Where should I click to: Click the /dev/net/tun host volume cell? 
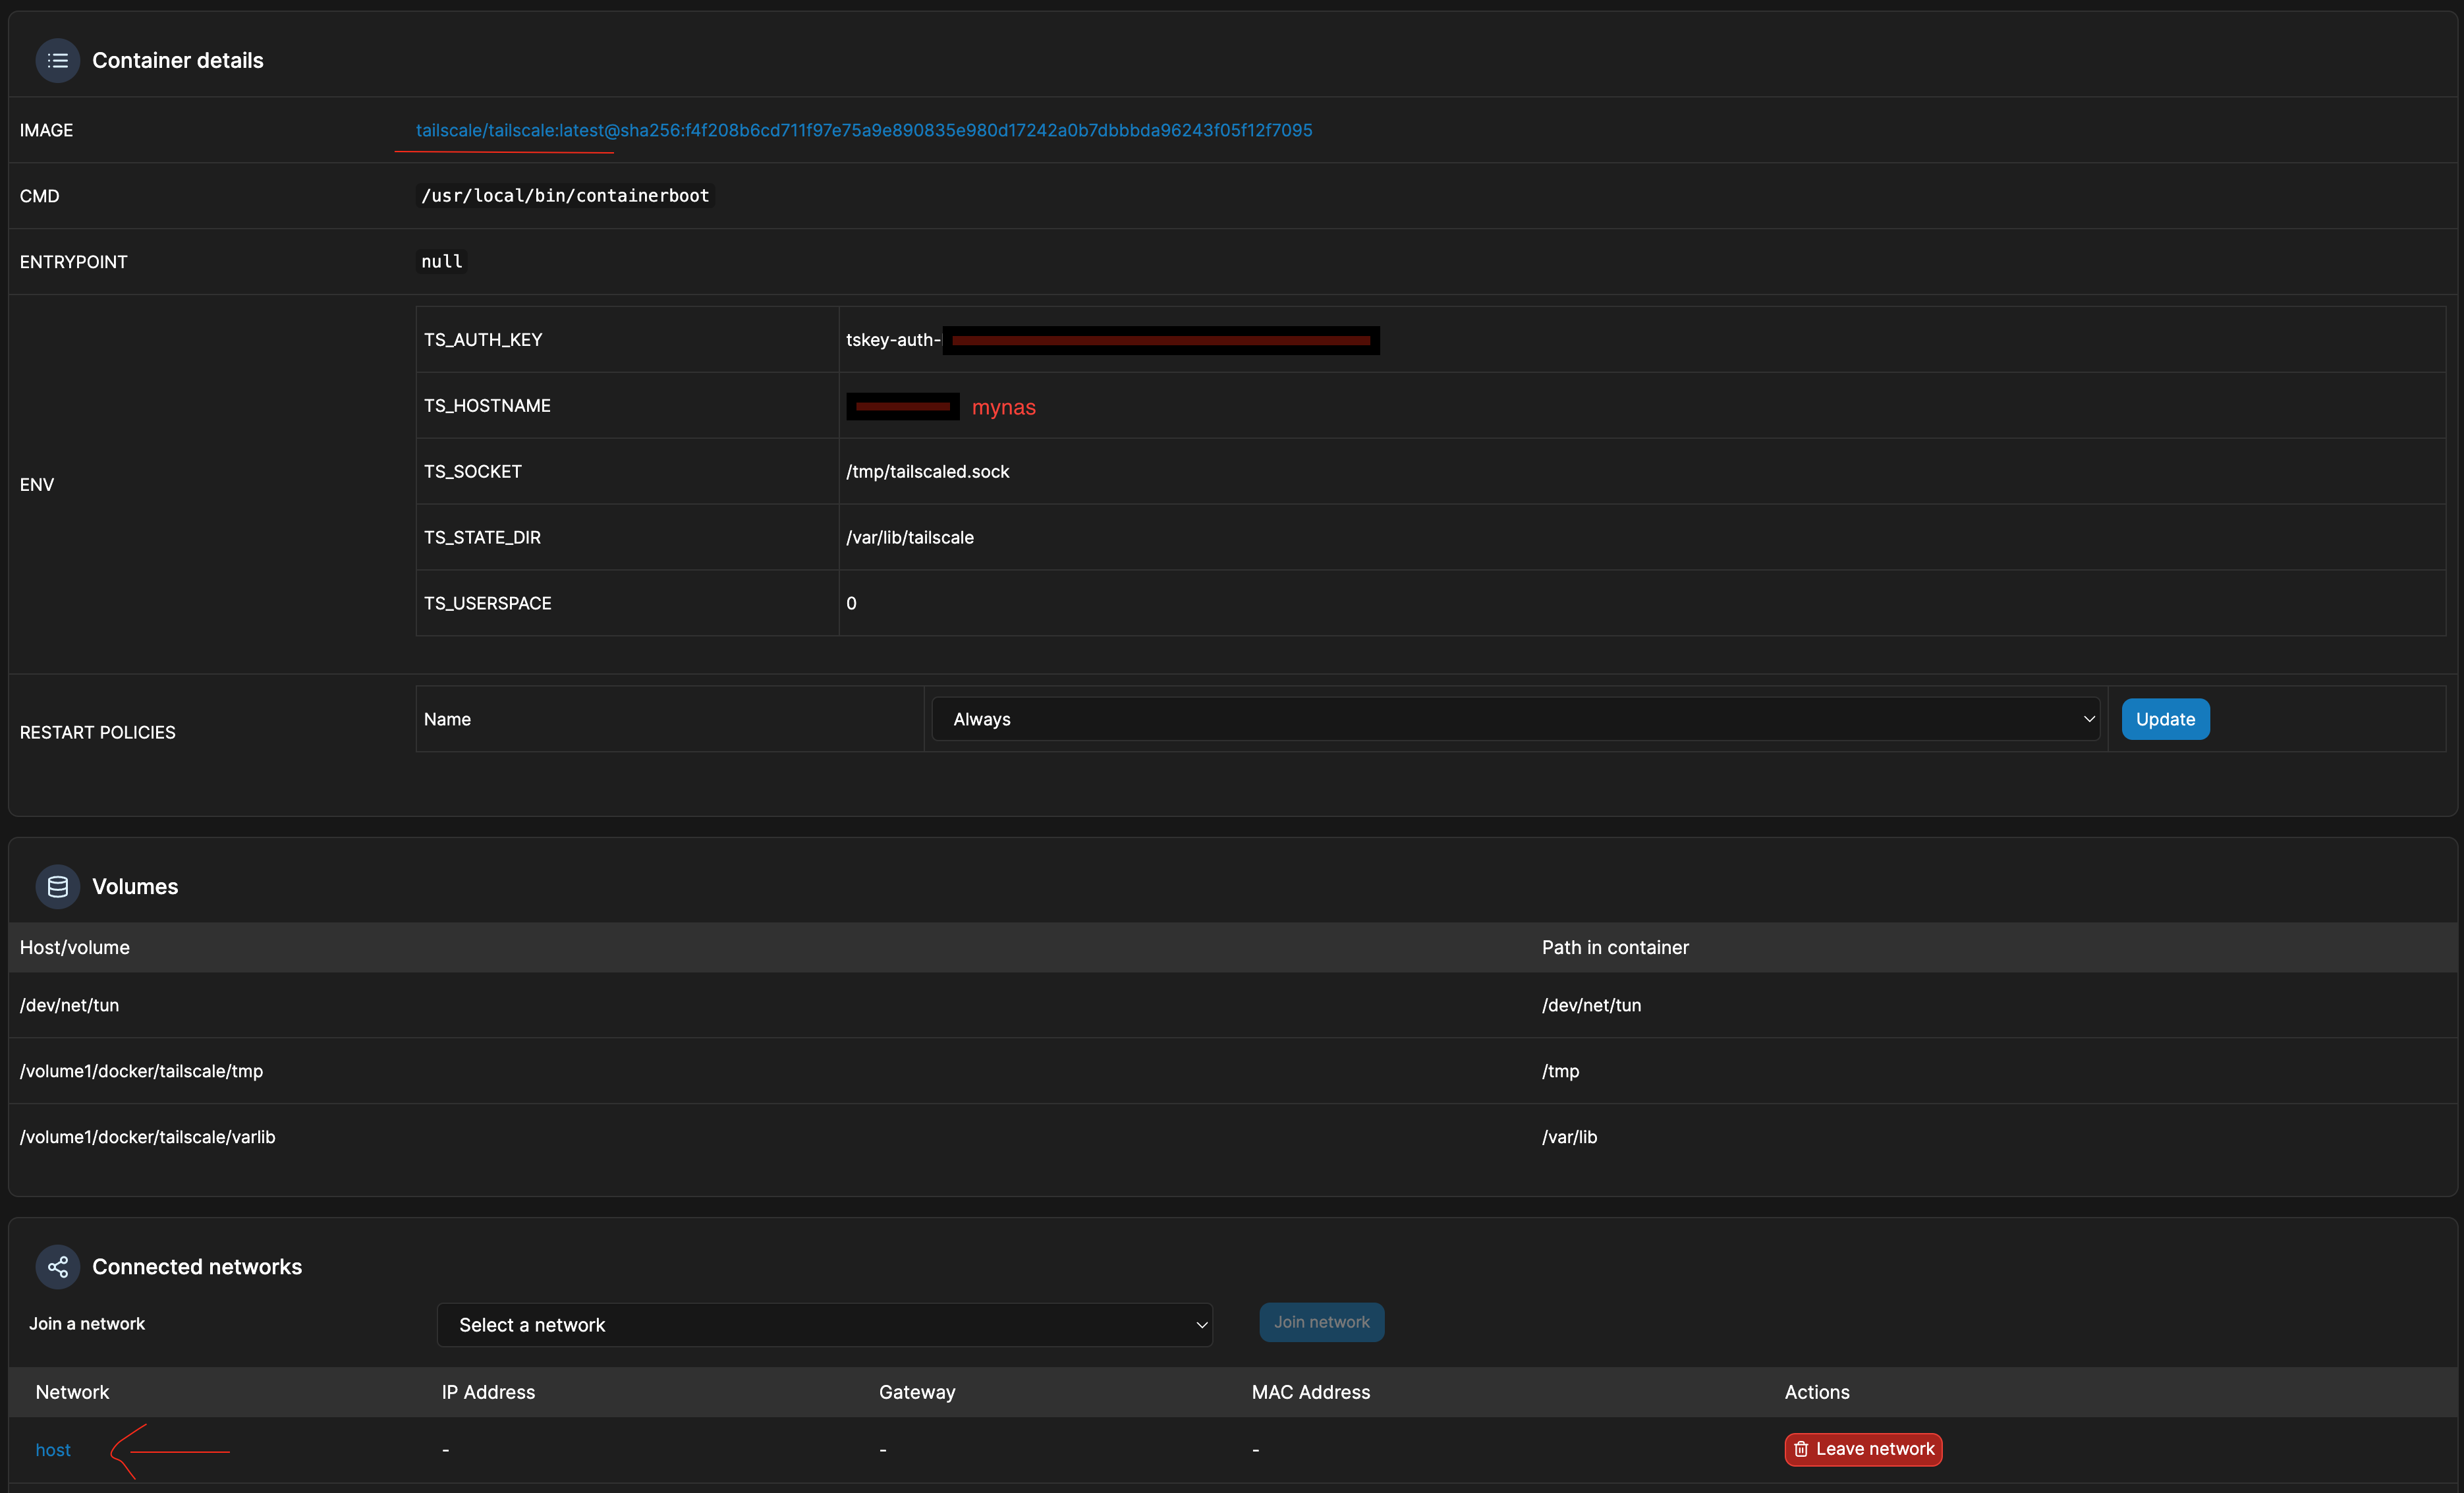[x=69, y=1005]
